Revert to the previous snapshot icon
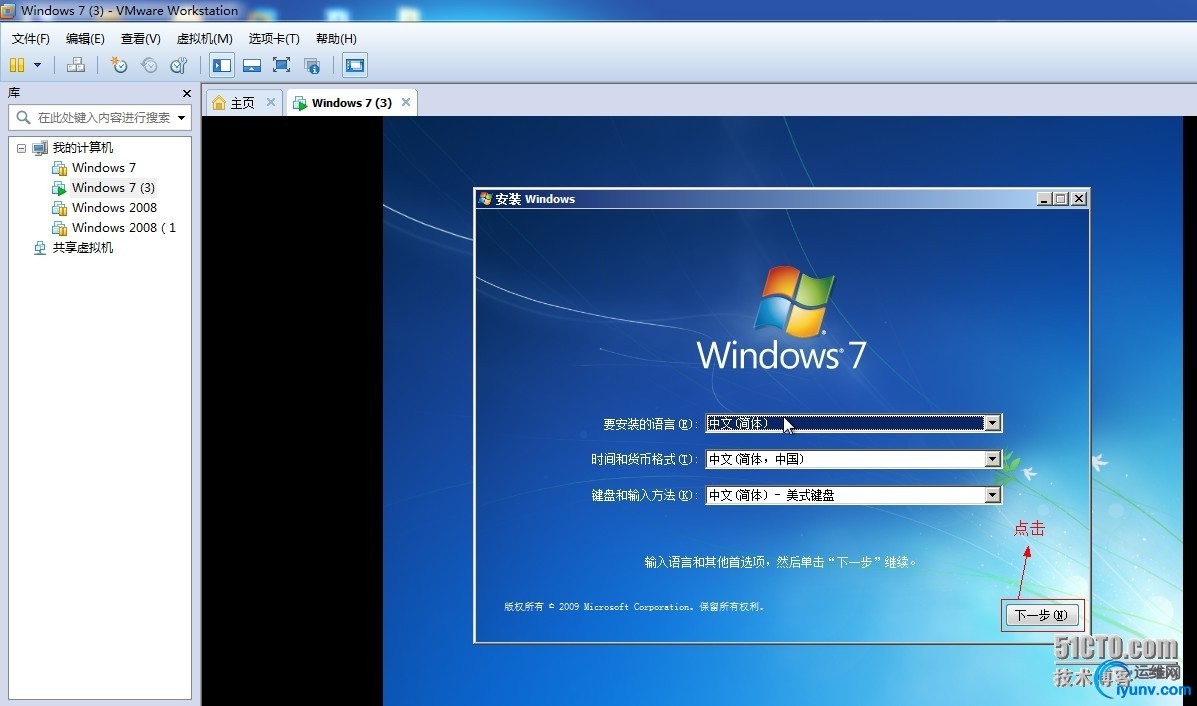Viewport: 1197px width, 706px height. click(x=149, y=65)
